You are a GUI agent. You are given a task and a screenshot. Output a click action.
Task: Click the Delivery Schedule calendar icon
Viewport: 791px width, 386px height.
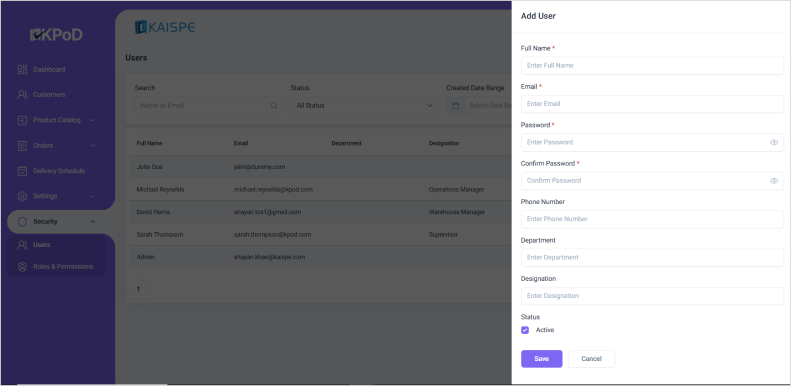coord(22,171)
